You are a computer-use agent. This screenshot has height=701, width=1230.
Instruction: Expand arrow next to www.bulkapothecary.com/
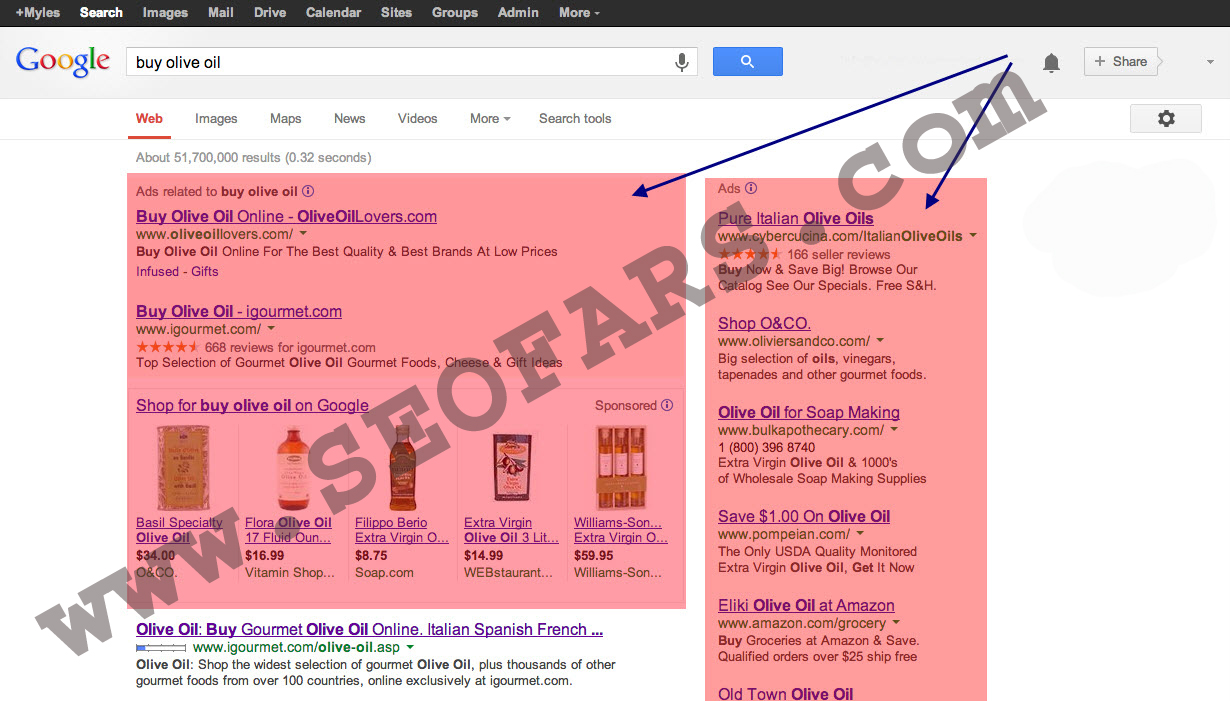[x=894, y=430]
